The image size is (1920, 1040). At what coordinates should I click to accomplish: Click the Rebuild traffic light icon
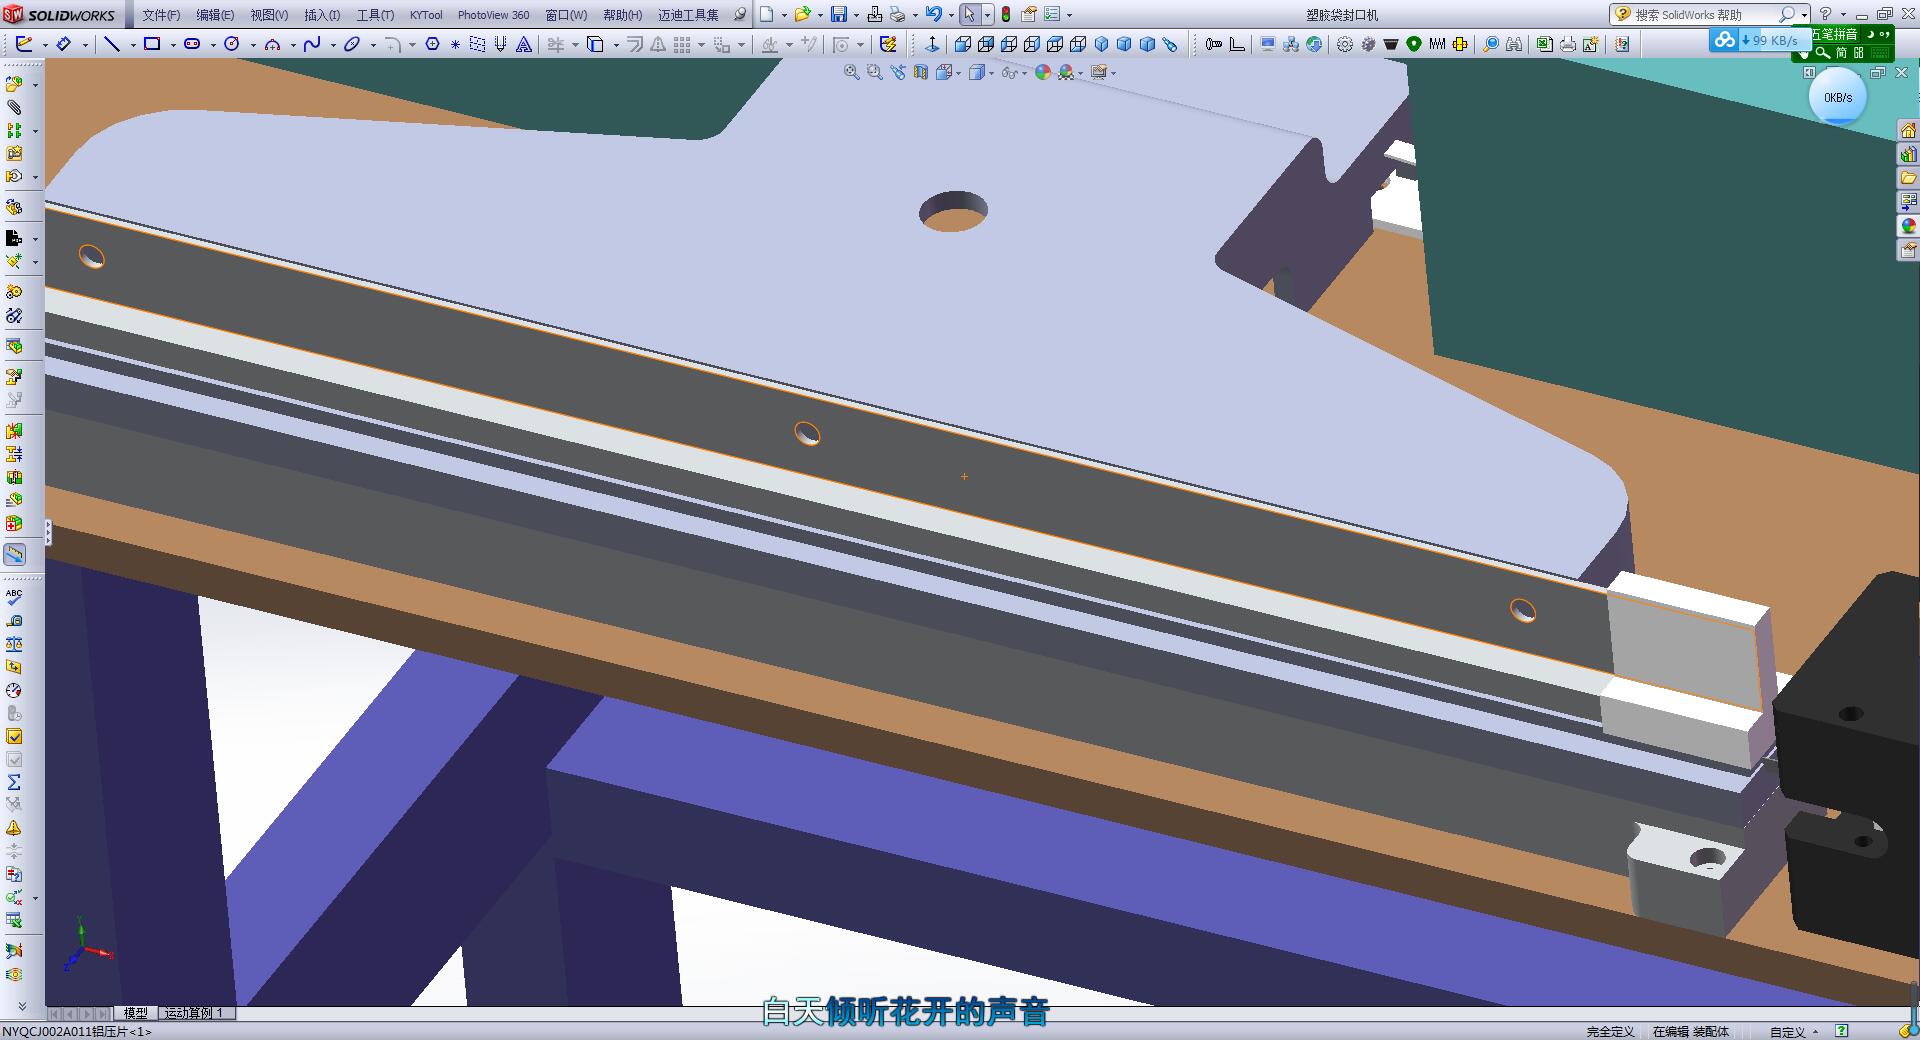pyautogui.click(x=1006, y=14)
